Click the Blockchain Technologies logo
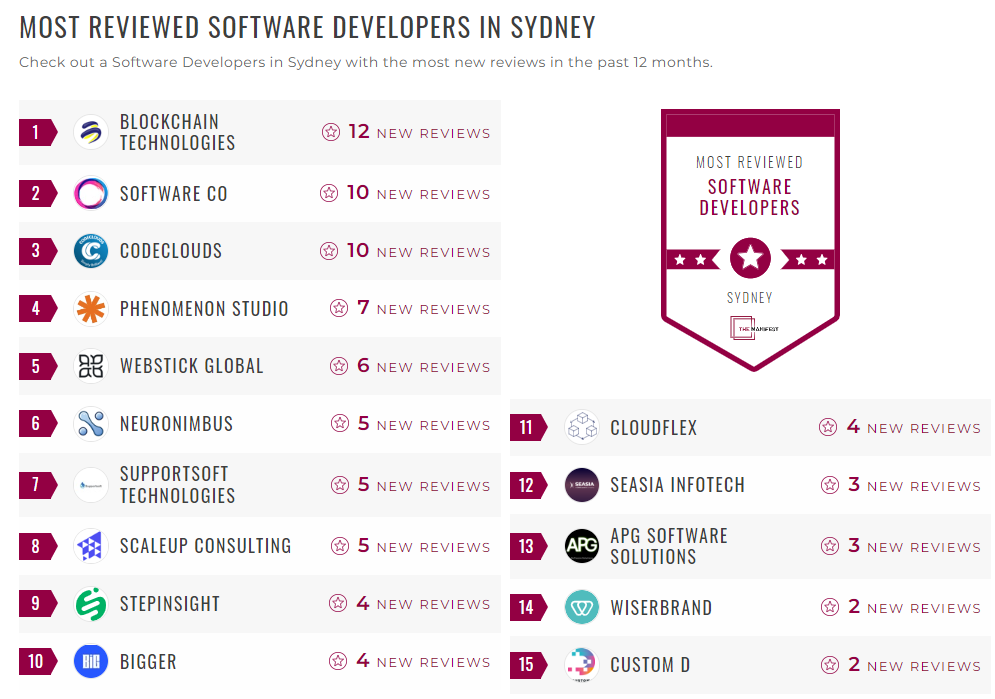Image resolution: width=995 pixels, height=699 pixels. click(90, 132)
